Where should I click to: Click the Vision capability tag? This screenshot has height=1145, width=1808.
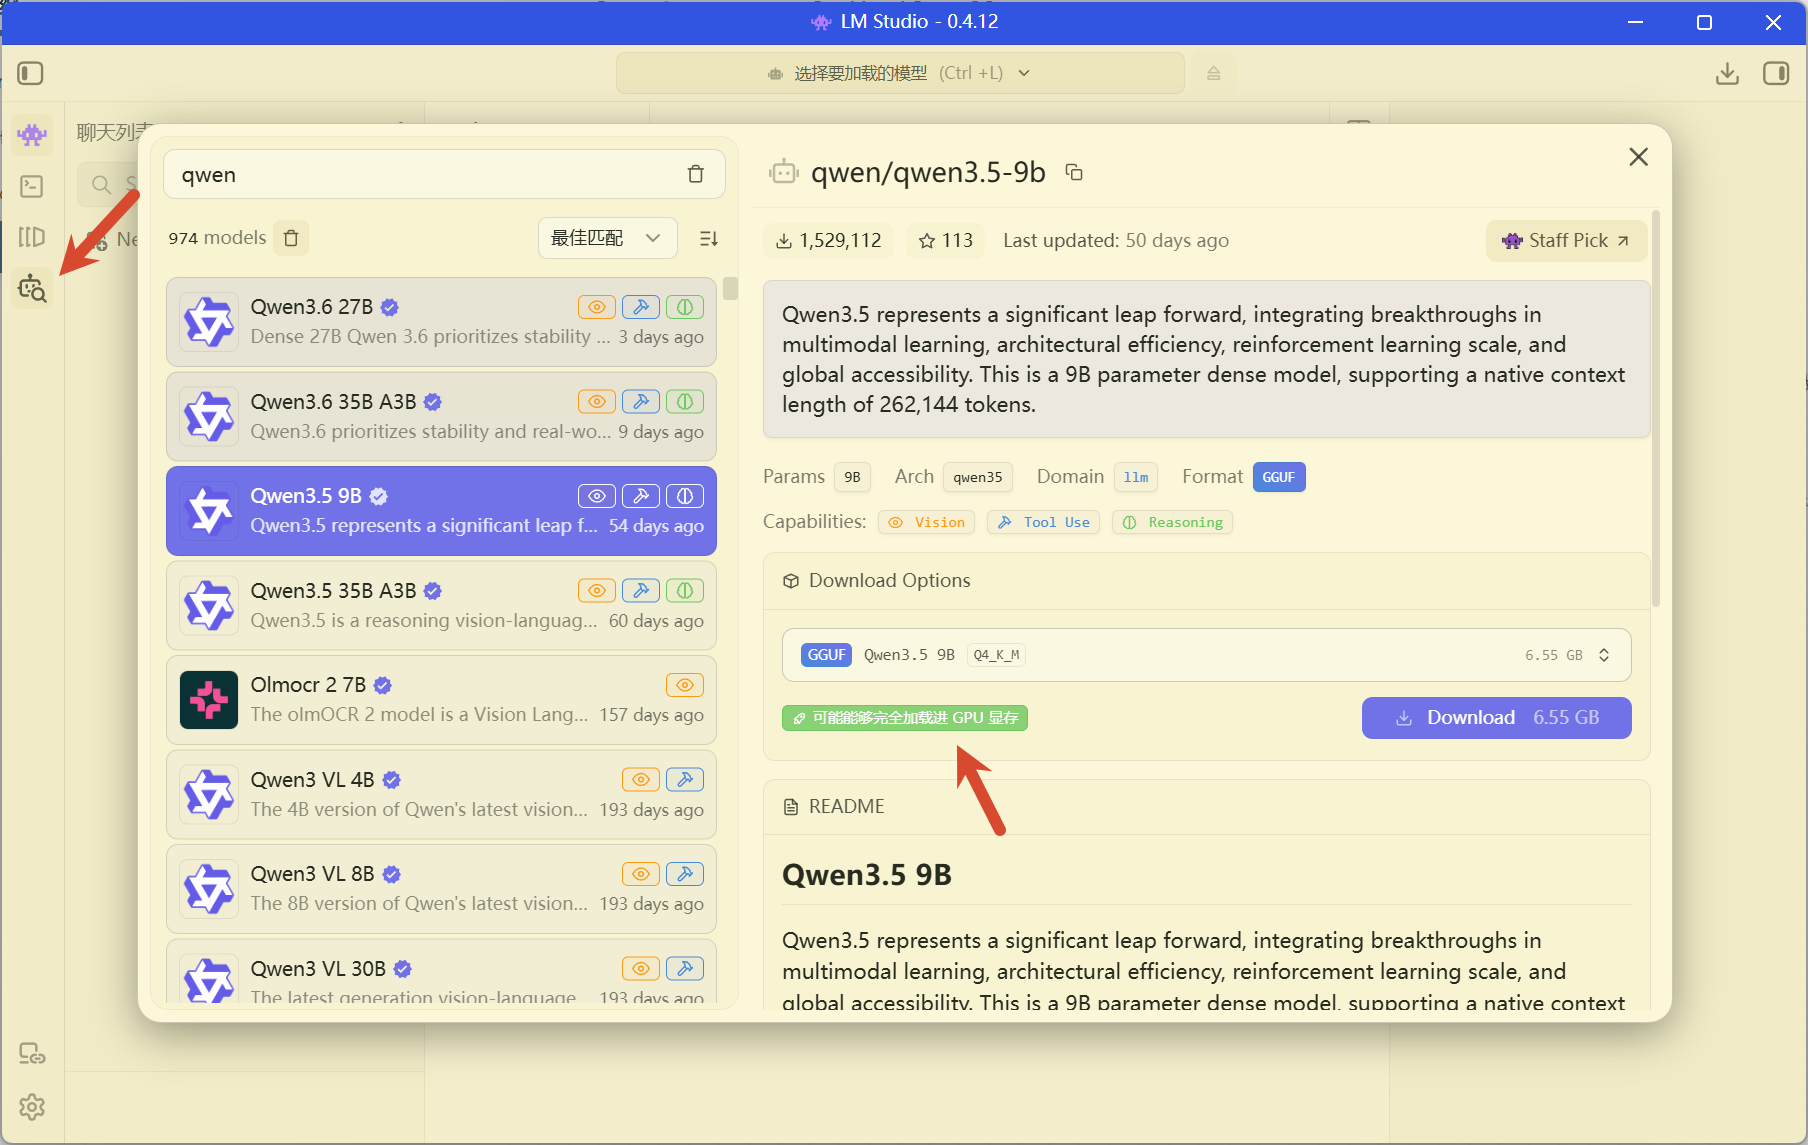pyautogui.click(x=927, y=522)
